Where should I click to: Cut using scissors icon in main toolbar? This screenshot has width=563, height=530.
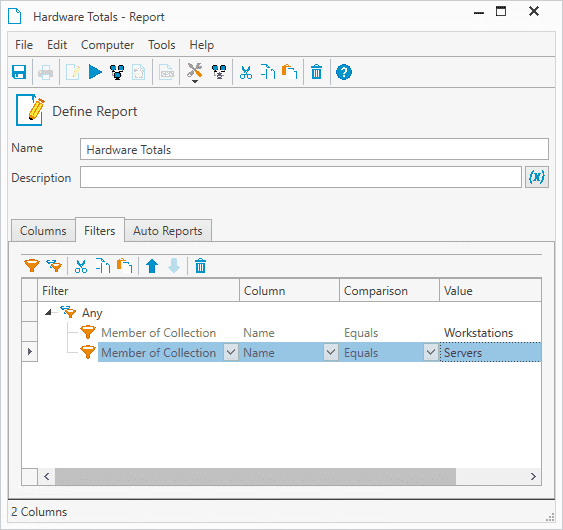click(x=246, y=72)
